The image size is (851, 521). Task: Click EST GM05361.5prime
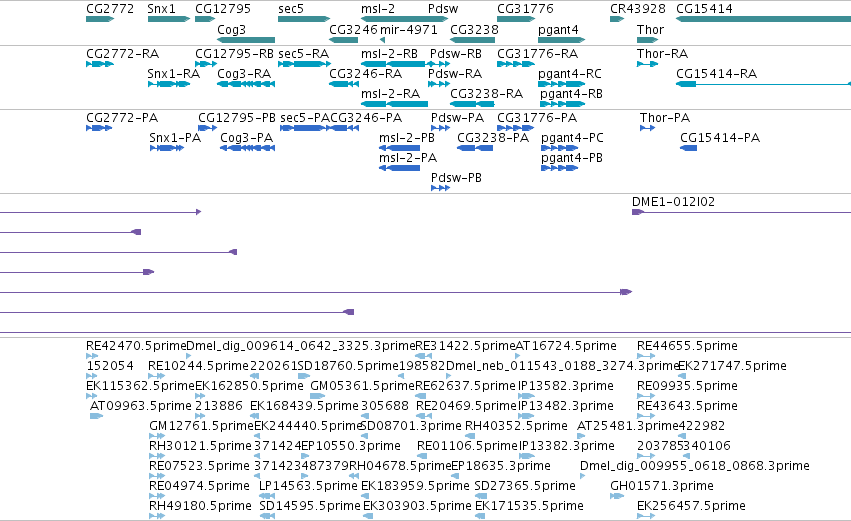[317, 396]
